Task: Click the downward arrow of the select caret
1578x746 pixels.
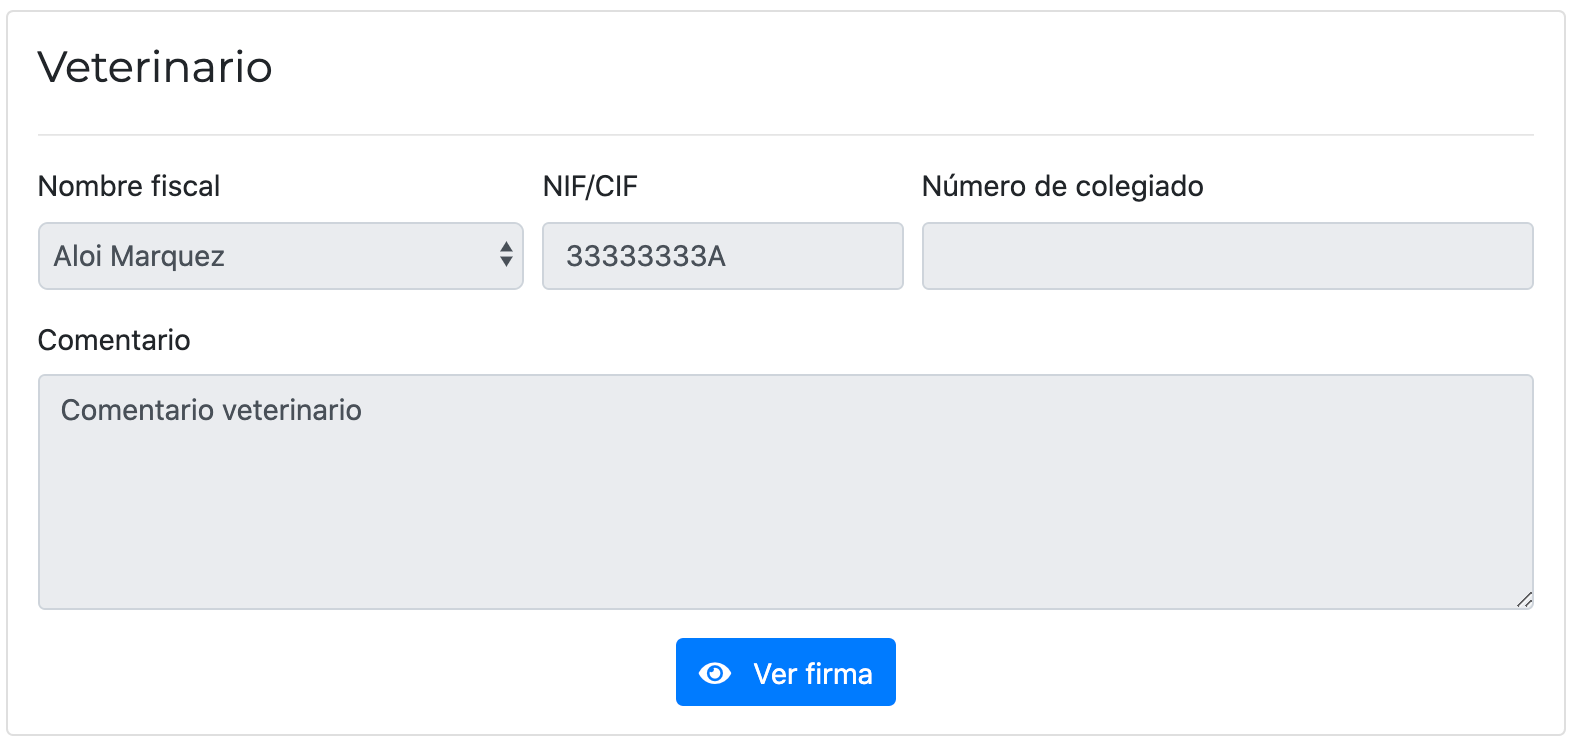Action: click(506, 263)
